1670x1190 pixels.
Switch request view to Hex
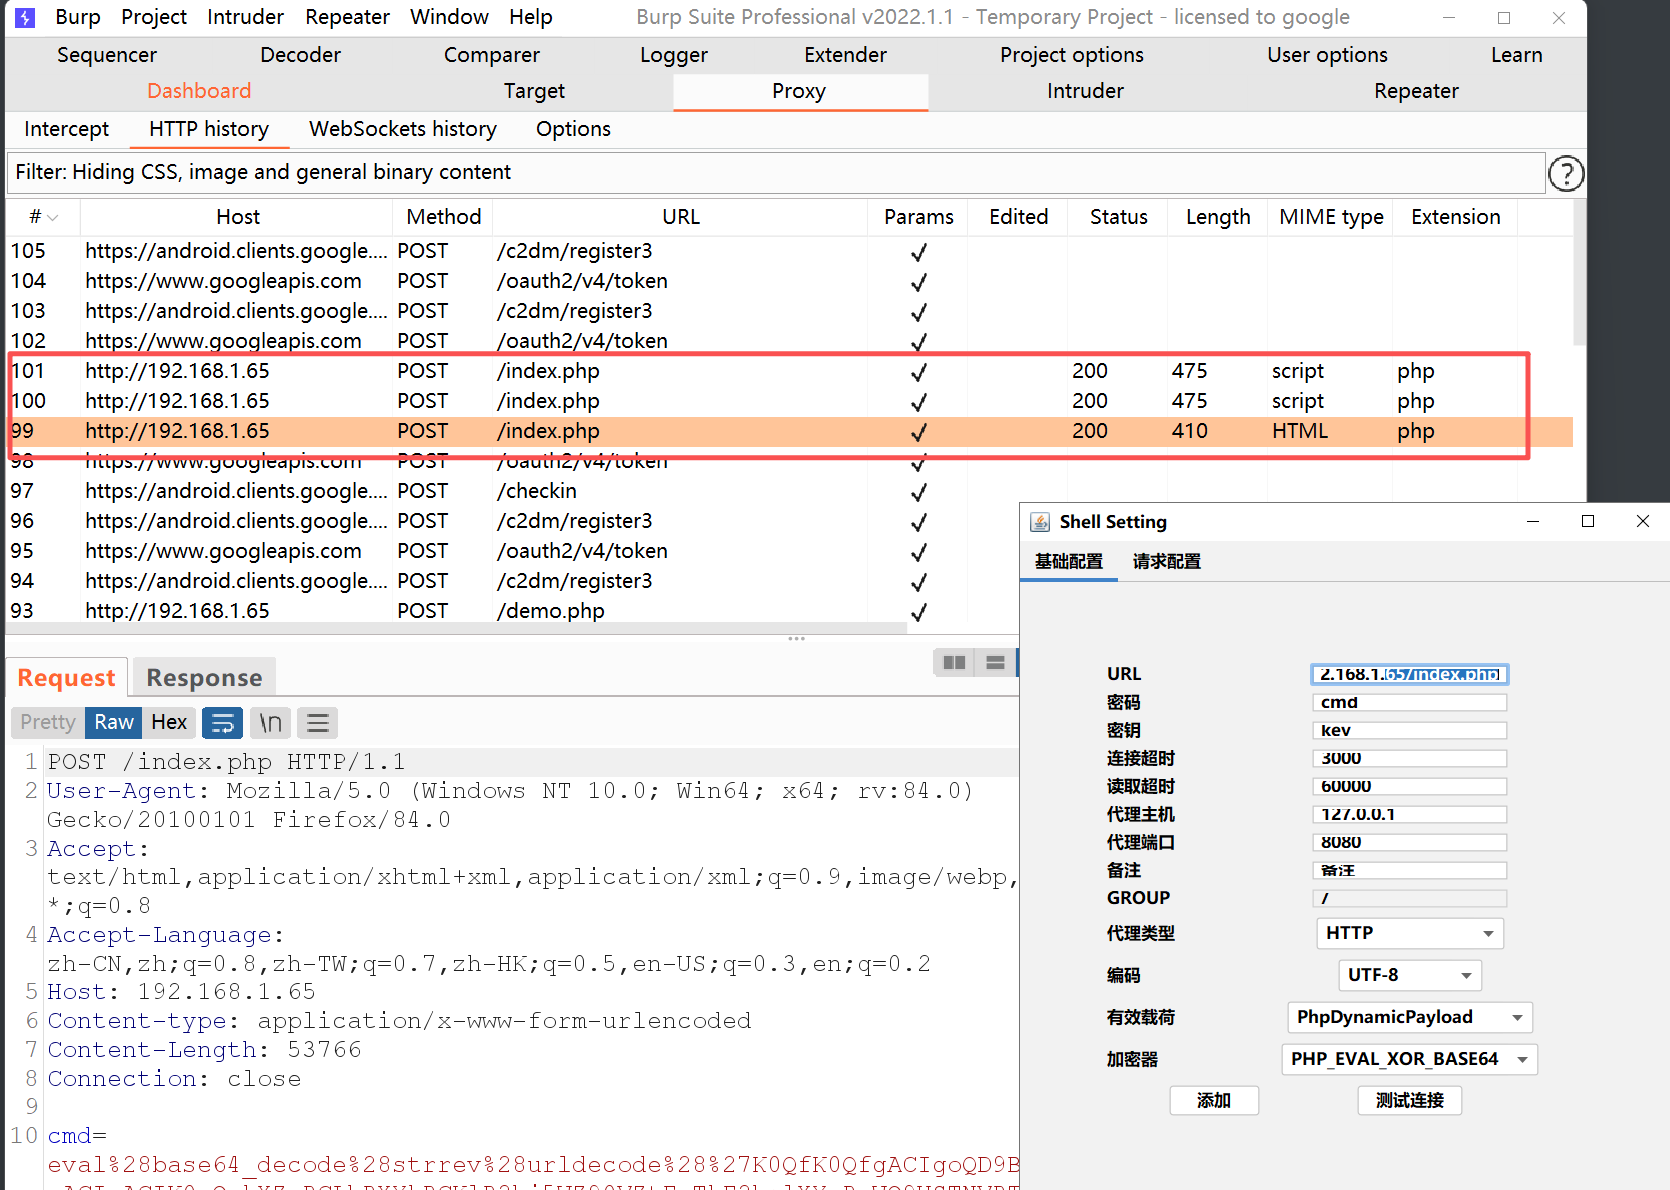[x=169, y=722]
